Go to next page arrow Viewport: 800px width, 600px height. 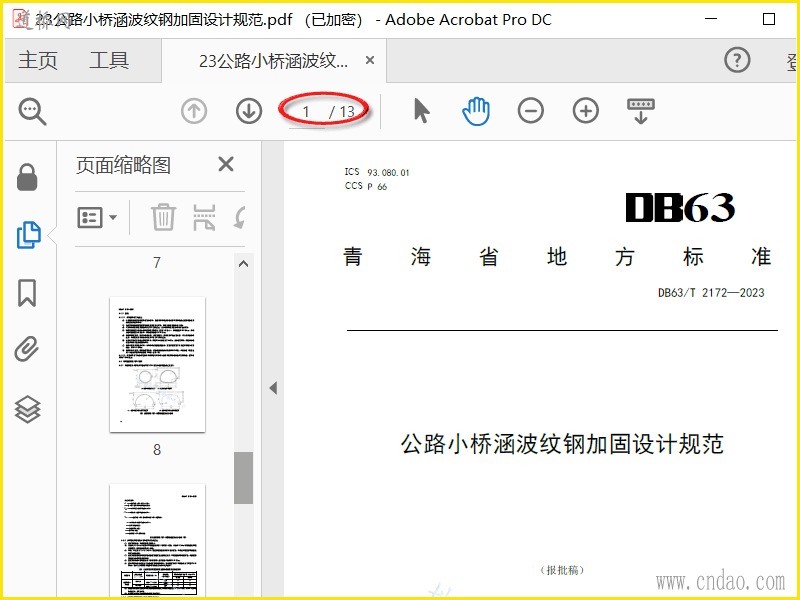[249, 111]
